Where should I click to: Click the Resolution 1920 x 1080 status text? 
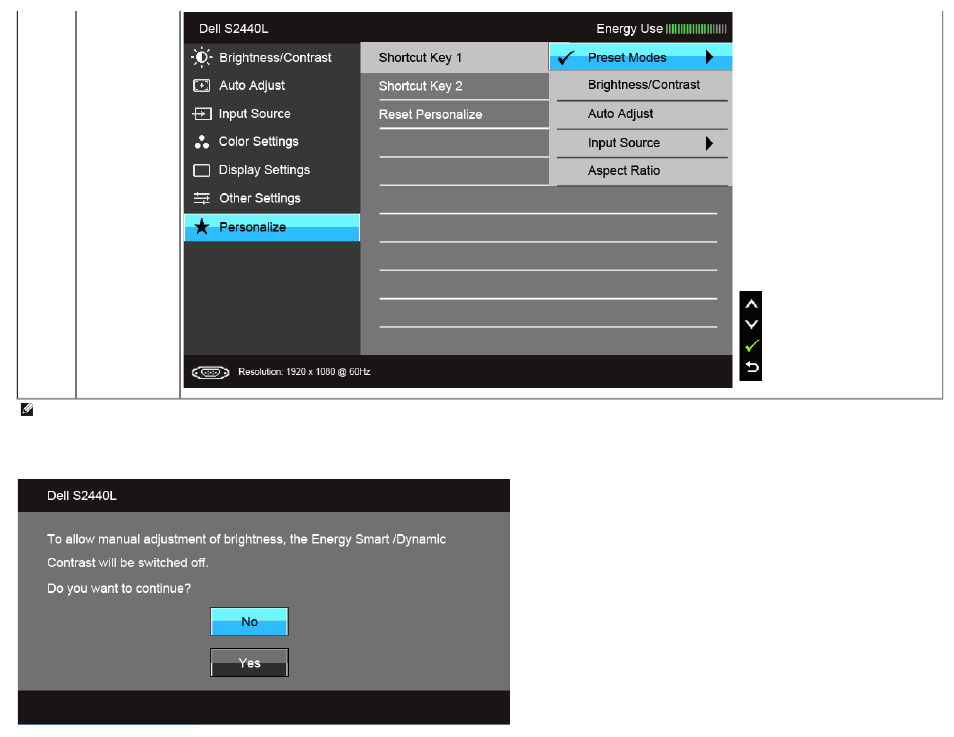304,372
